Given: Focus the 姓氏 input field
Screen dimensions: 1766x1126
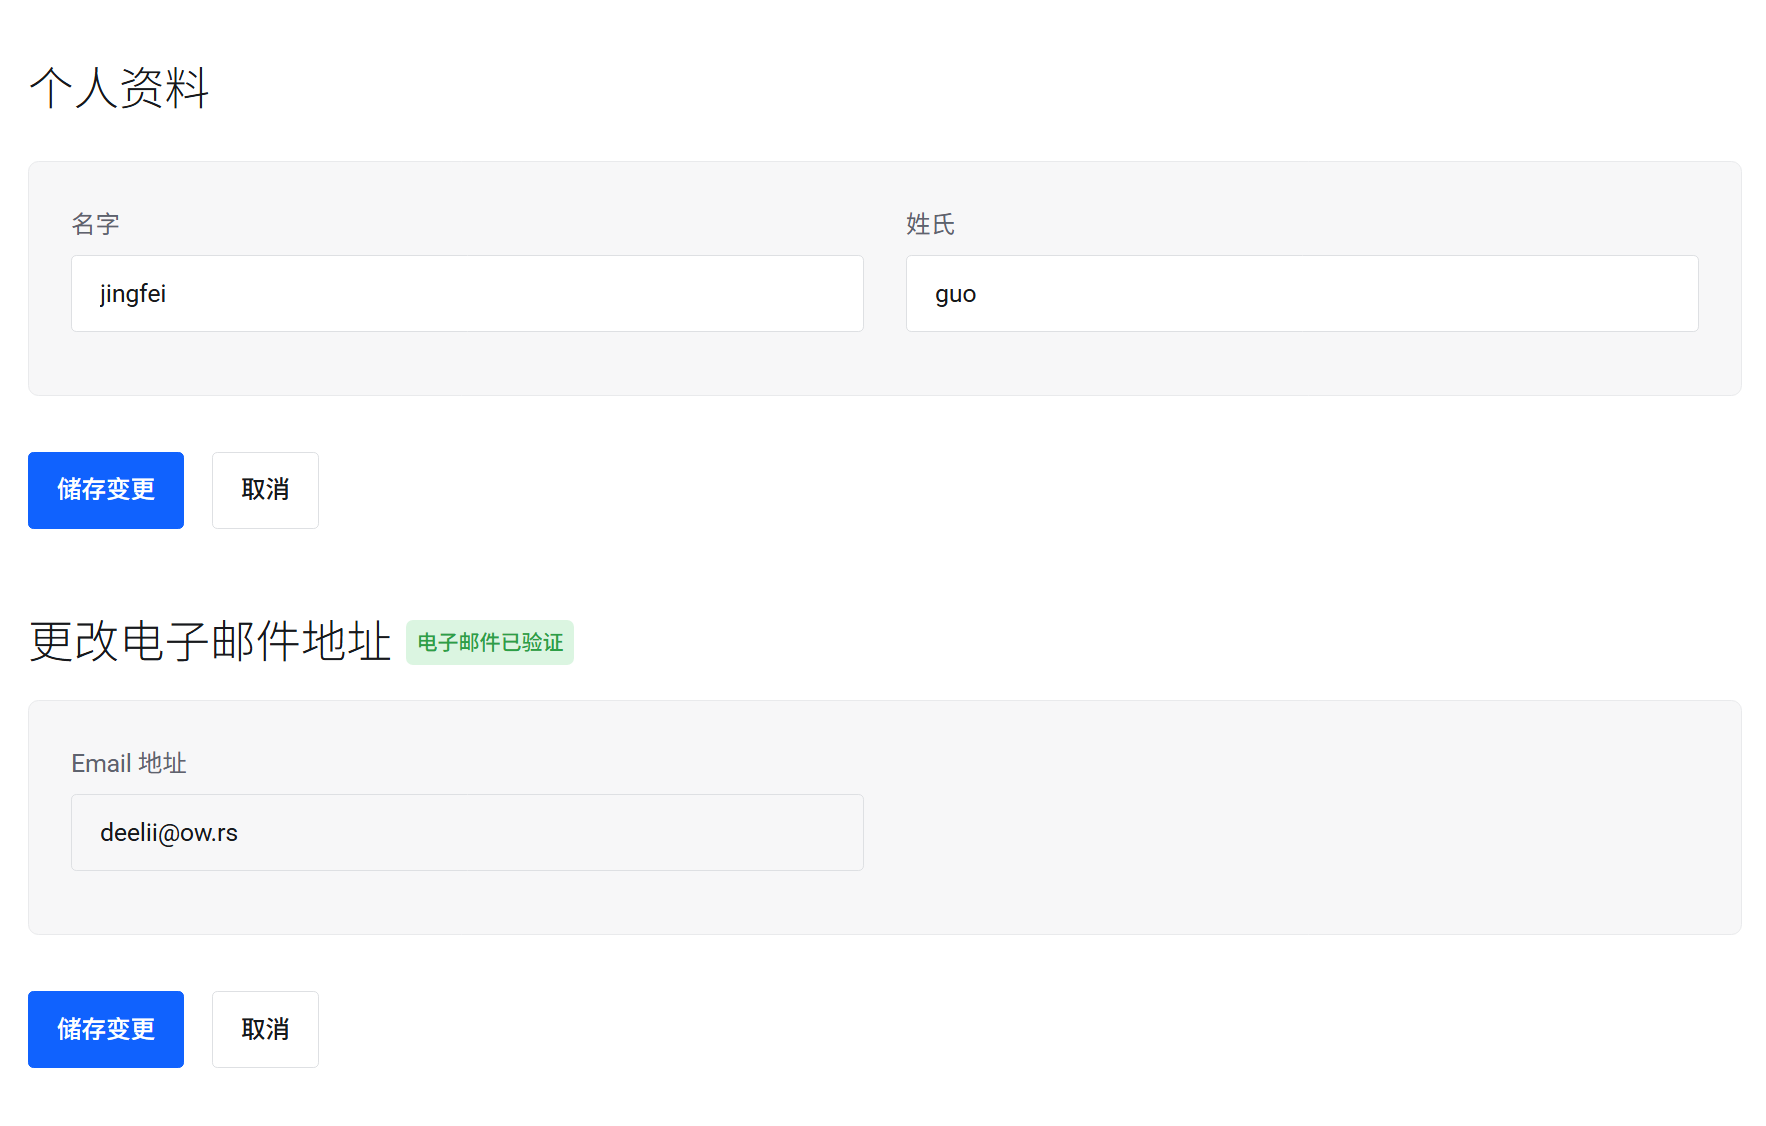Looking at the screenshot, I should (x=1300, y=294).
